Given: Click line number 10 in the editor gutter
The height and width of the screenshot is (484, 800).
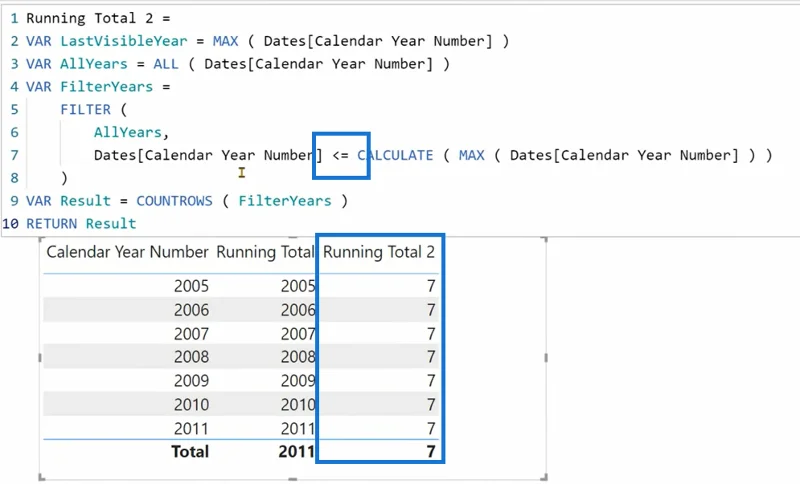Looking at the screenshot, I should coord(10,224).
